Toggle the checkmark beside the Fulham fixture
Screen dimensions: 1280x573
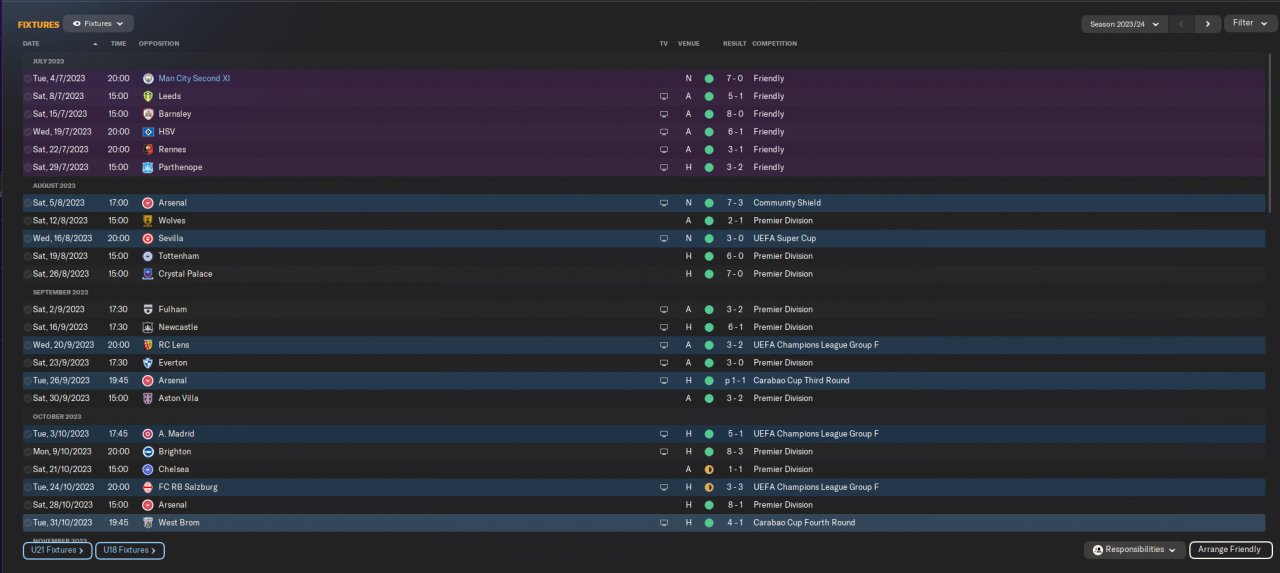click(x=27, y=310)
